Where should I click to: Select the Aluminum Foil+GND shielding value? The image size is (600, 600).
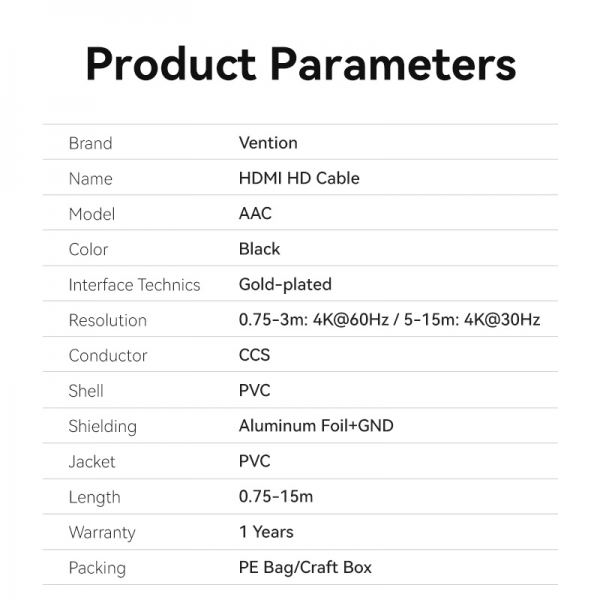coord(316,426)
